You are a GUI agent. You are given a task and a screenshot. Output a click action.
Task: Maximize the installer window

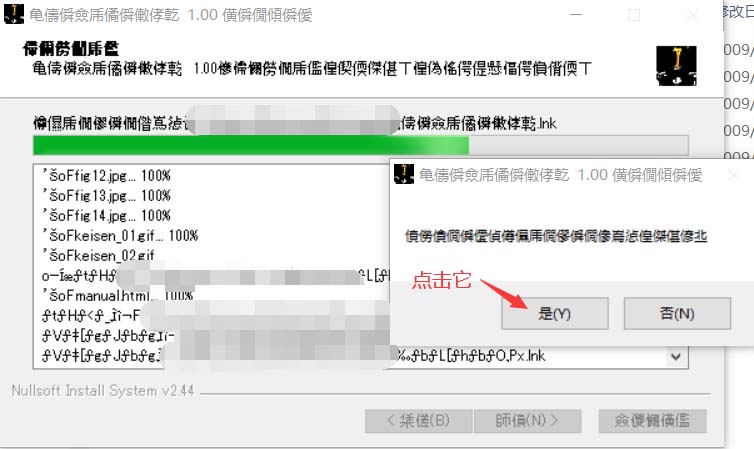634,15
